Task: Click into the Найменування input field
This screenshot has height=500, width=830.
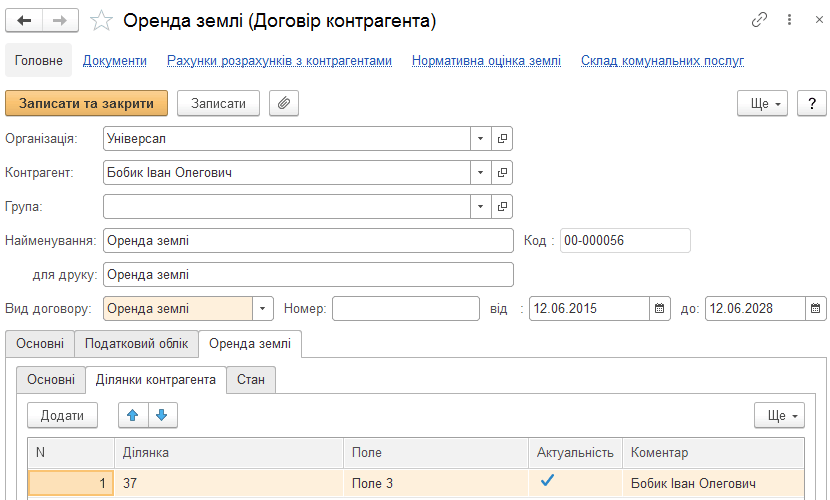Action: click(308, 240)
